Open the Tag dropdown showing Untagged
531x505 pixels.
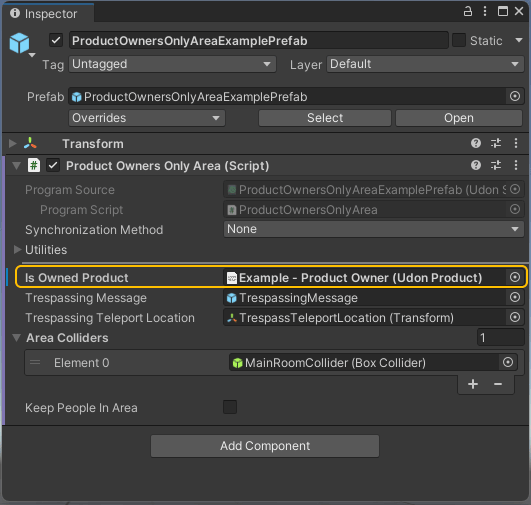coord(172,64)
